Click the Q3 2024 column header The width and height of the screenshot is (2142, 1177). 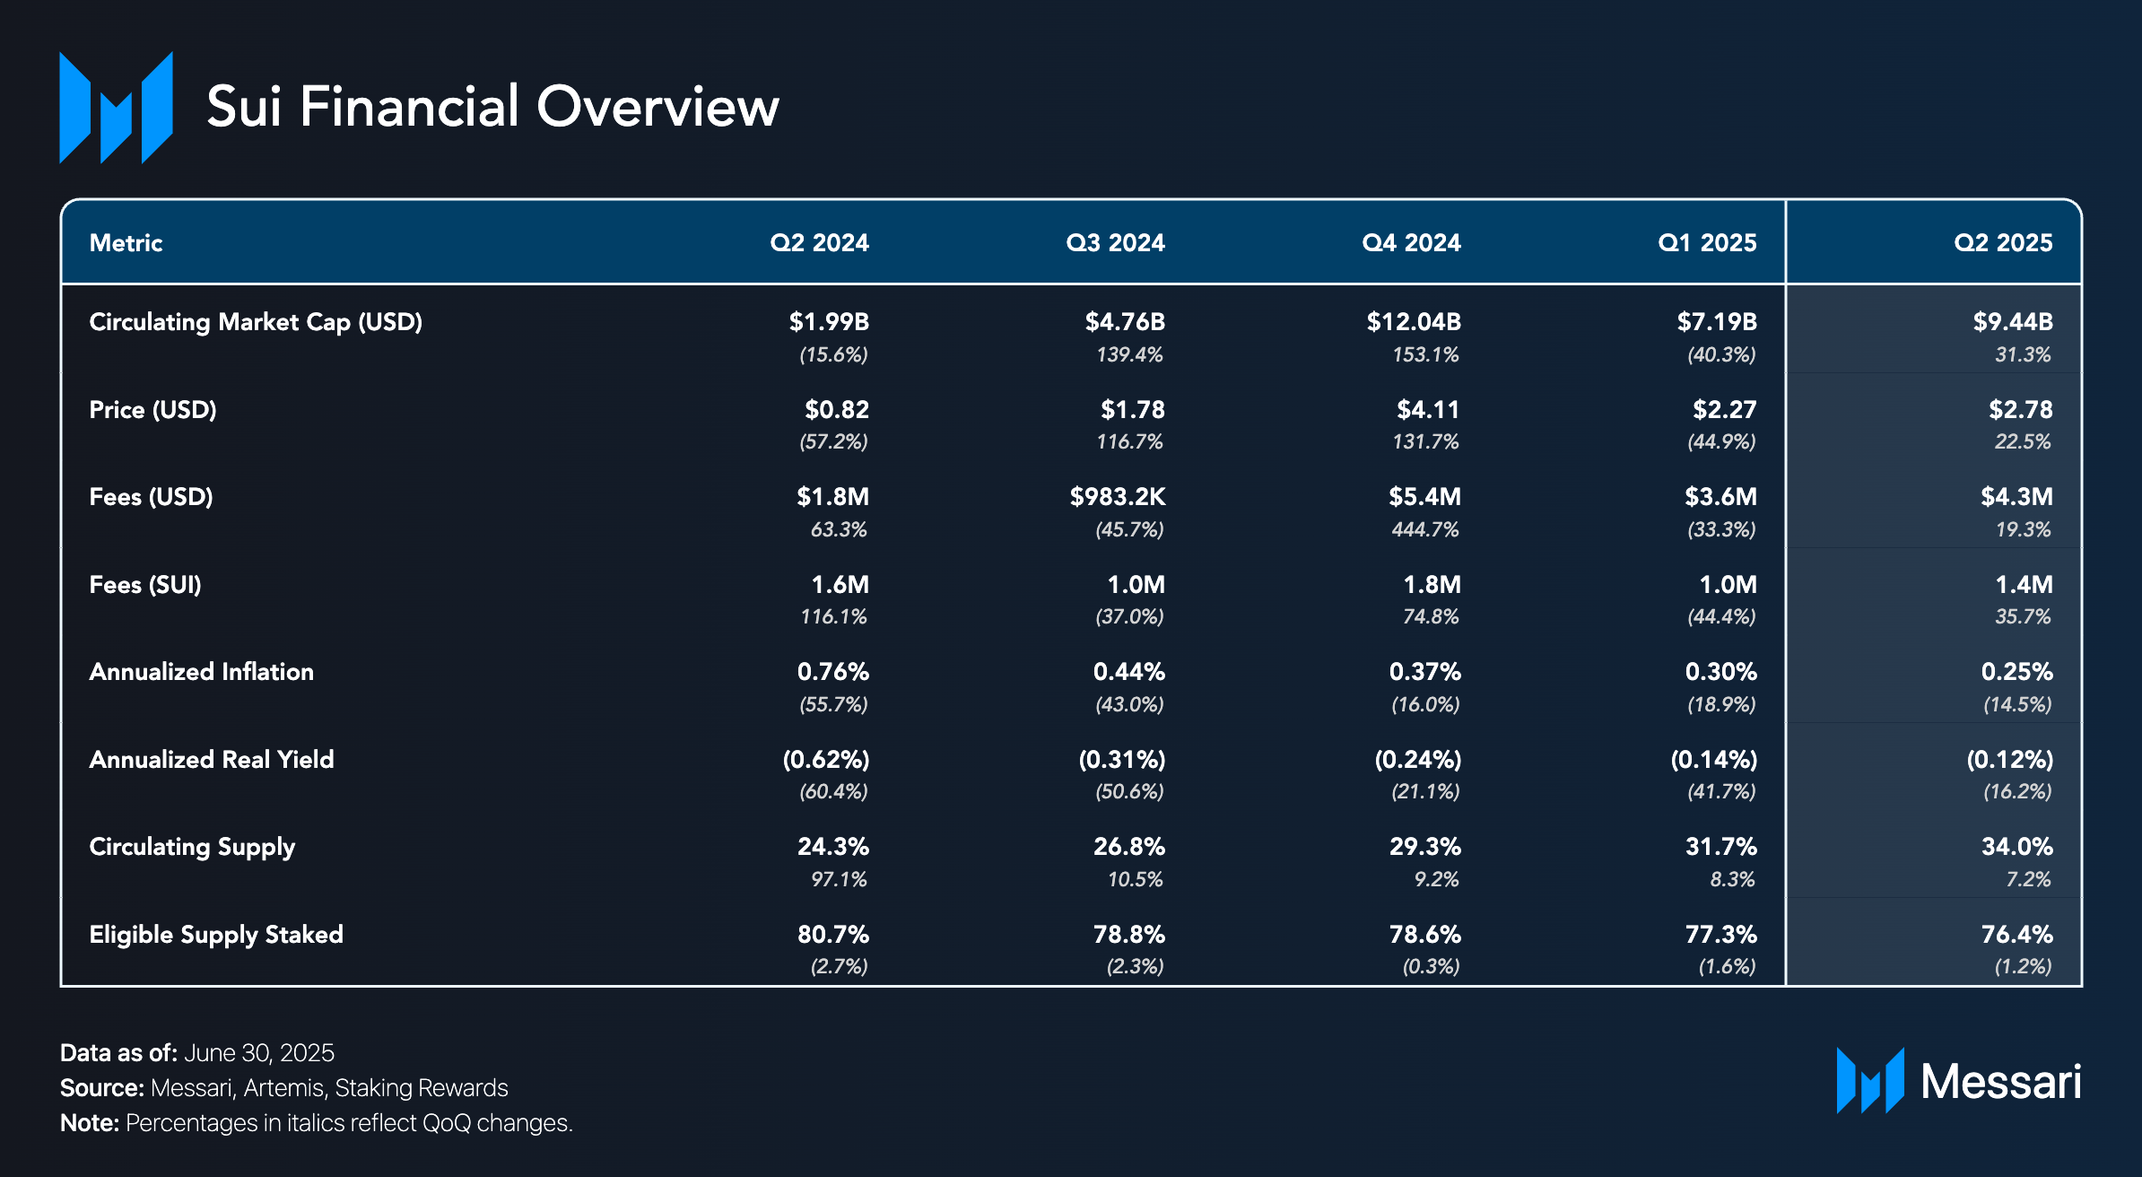click(x=1114, y=243)
